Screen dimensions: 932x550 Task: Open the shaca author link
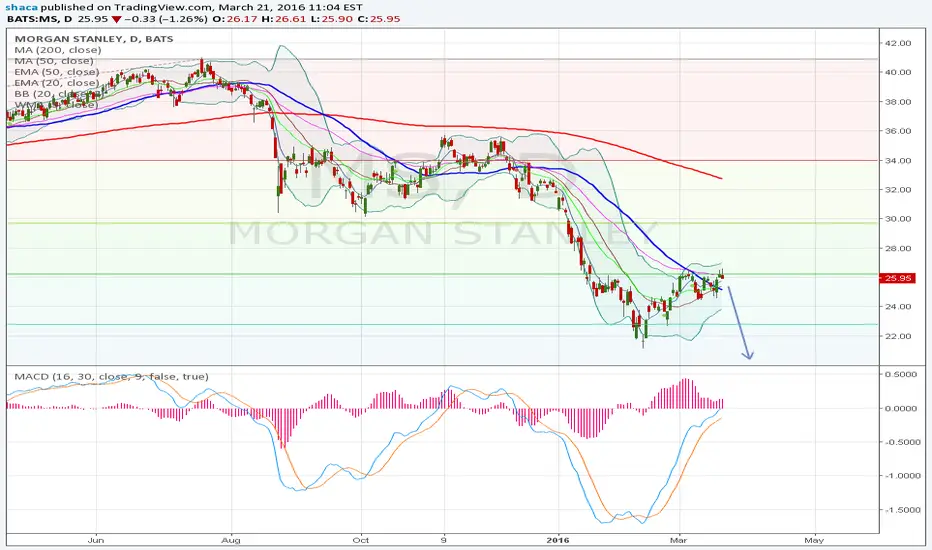click(x=20, y=7)
